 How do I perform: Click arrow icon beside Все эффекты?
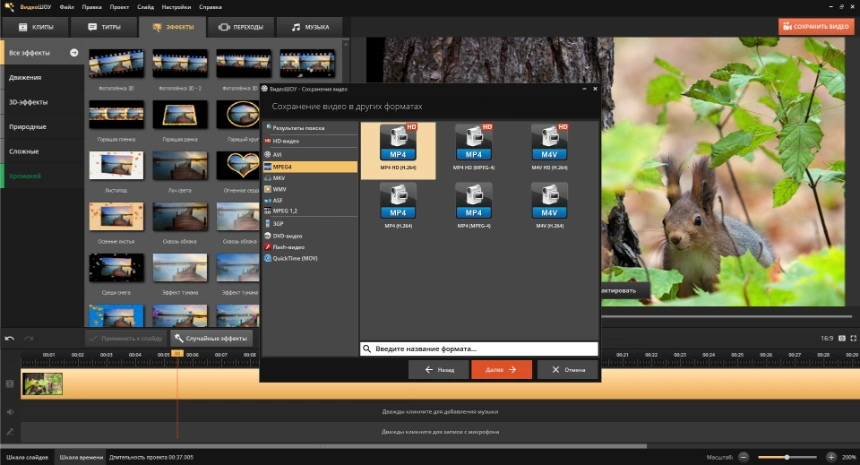coord(74,53)
